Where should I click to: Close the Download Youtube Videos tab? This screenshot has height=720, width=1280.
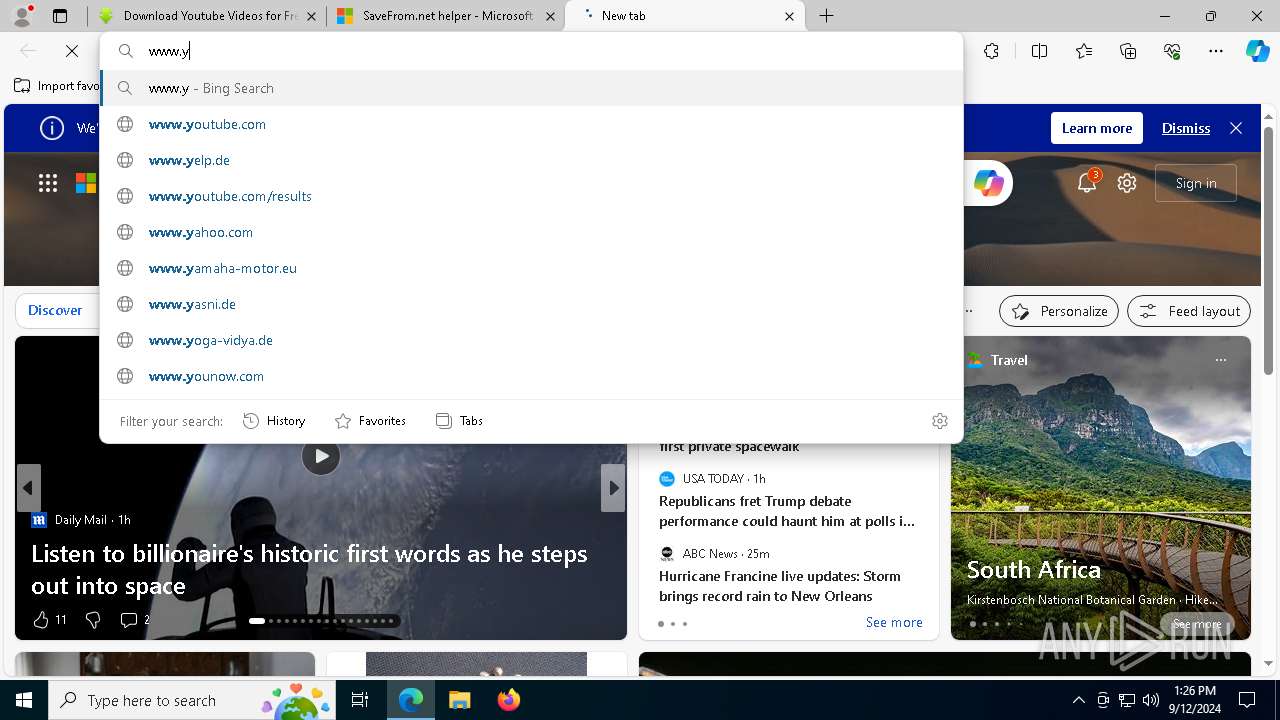pos(311,16)
